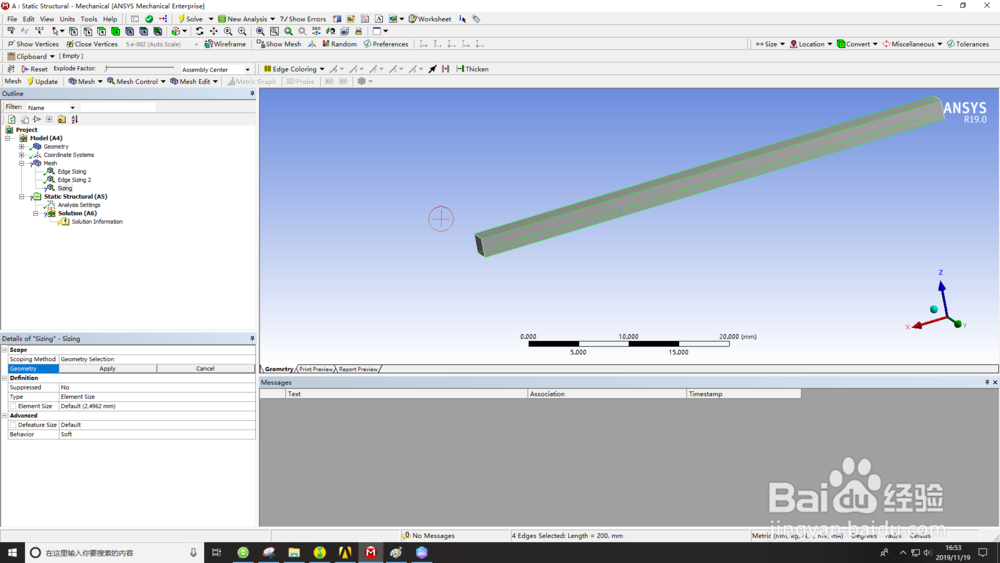Collapse the Model (A4) tree node
This screenshot has height=563, width=1000.
[x=8, y=138]
